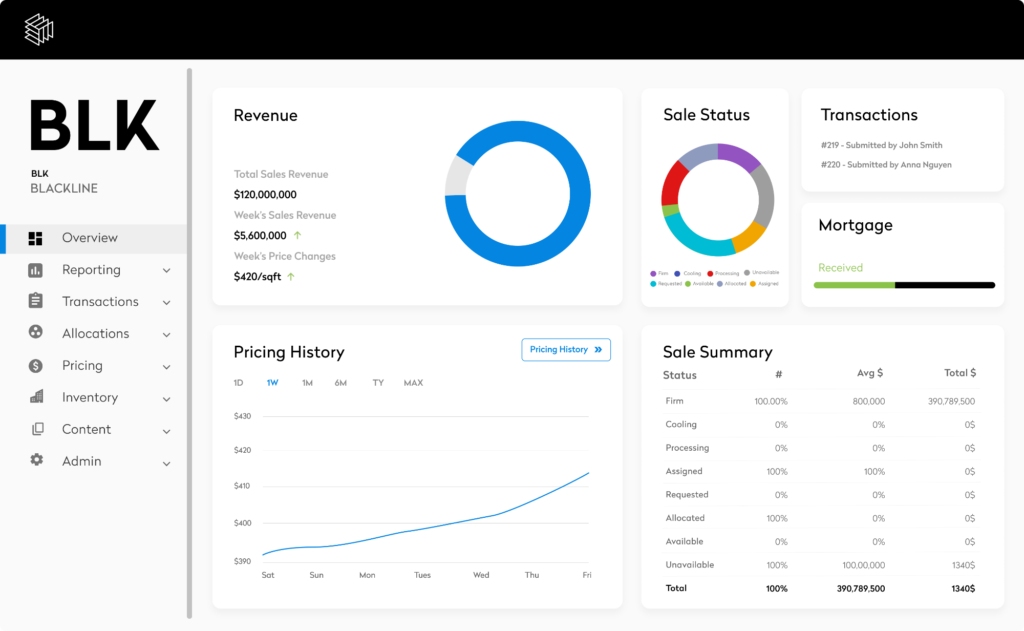Expand the Transactions menu
Viewport: 1024px width, 631px height.
tap(166, 301)
